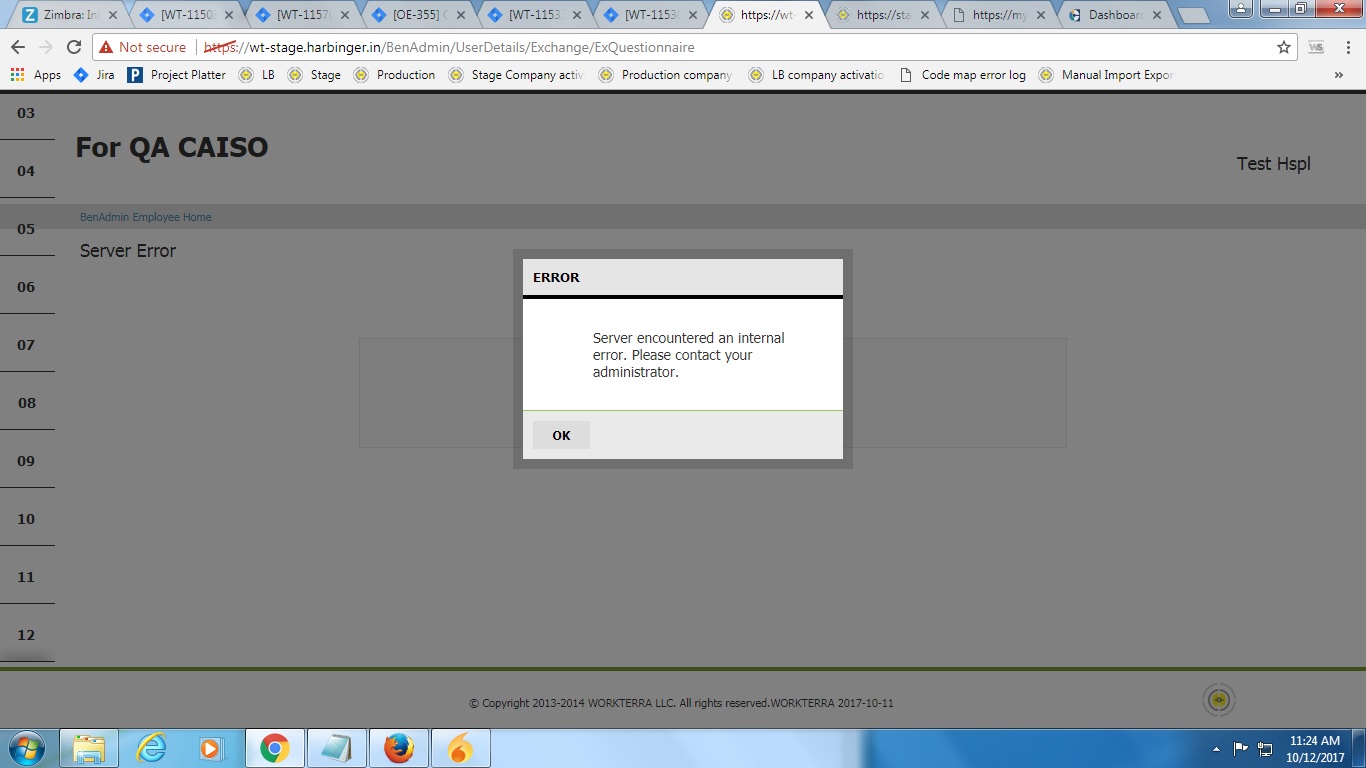Close the [OE-355] tab

pos(460,16)
